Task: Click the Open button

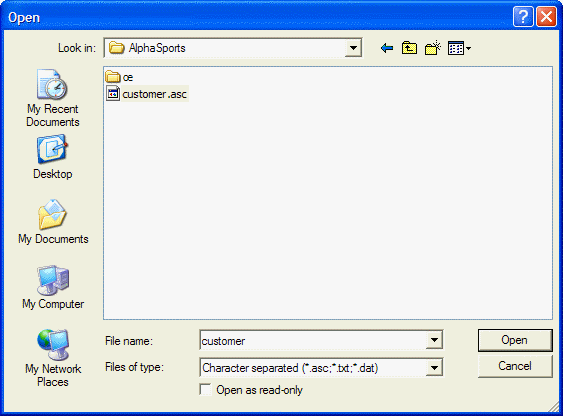Action: pyautogui.click(x=515, y=340)
